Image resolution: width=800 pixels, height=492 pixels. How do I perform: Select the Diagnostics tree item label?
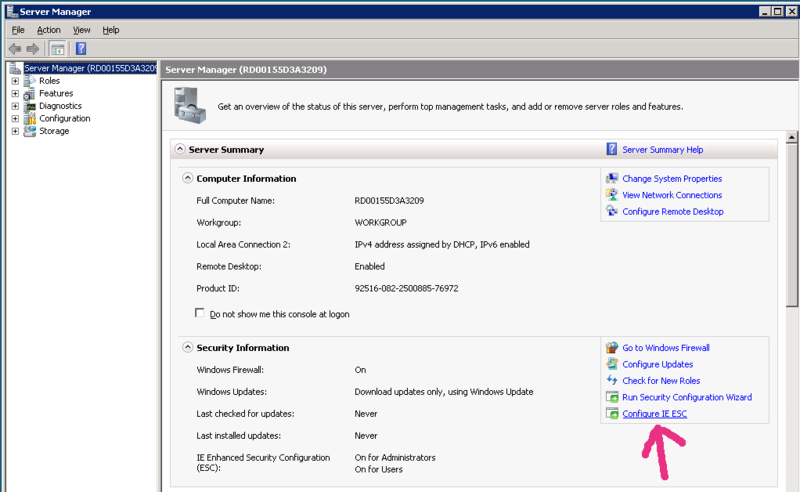pos(60,106)
